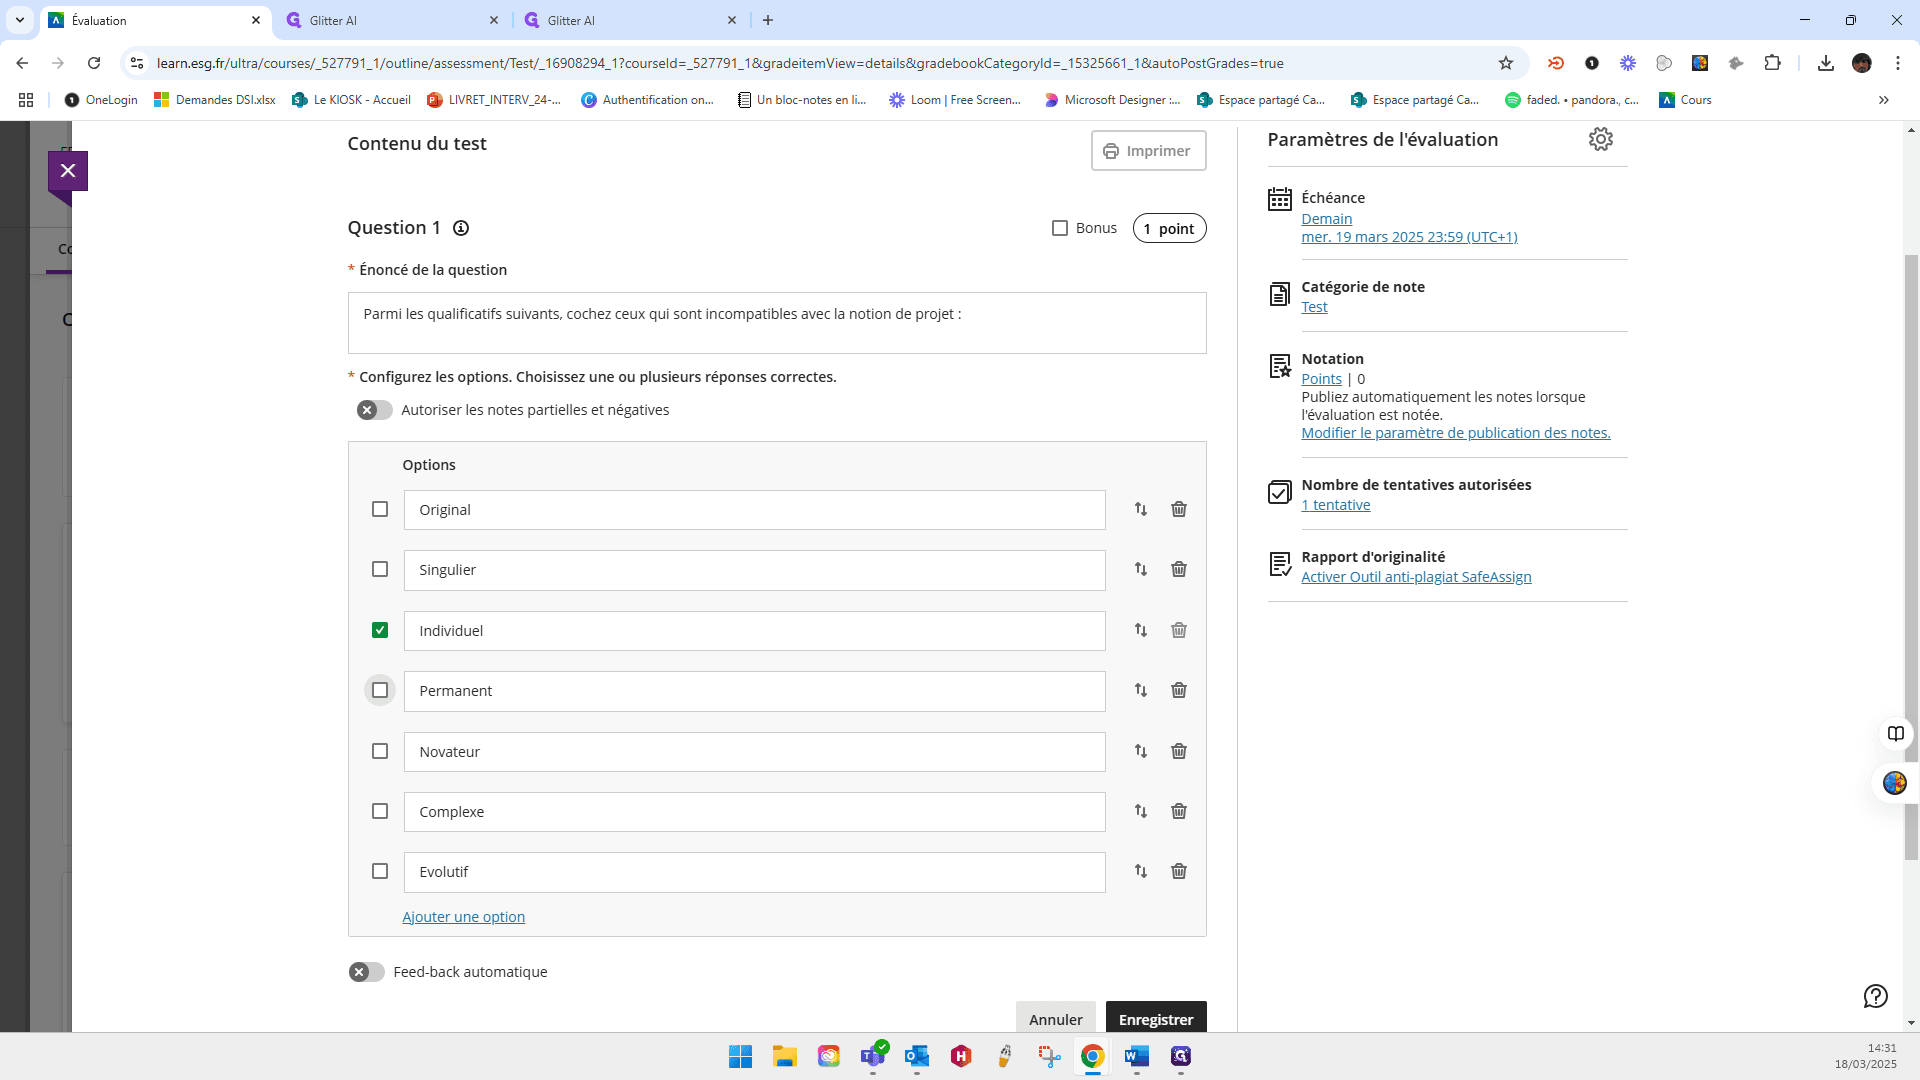Open the due date link mer. 19 mars 2025

tap(1409, 237)
